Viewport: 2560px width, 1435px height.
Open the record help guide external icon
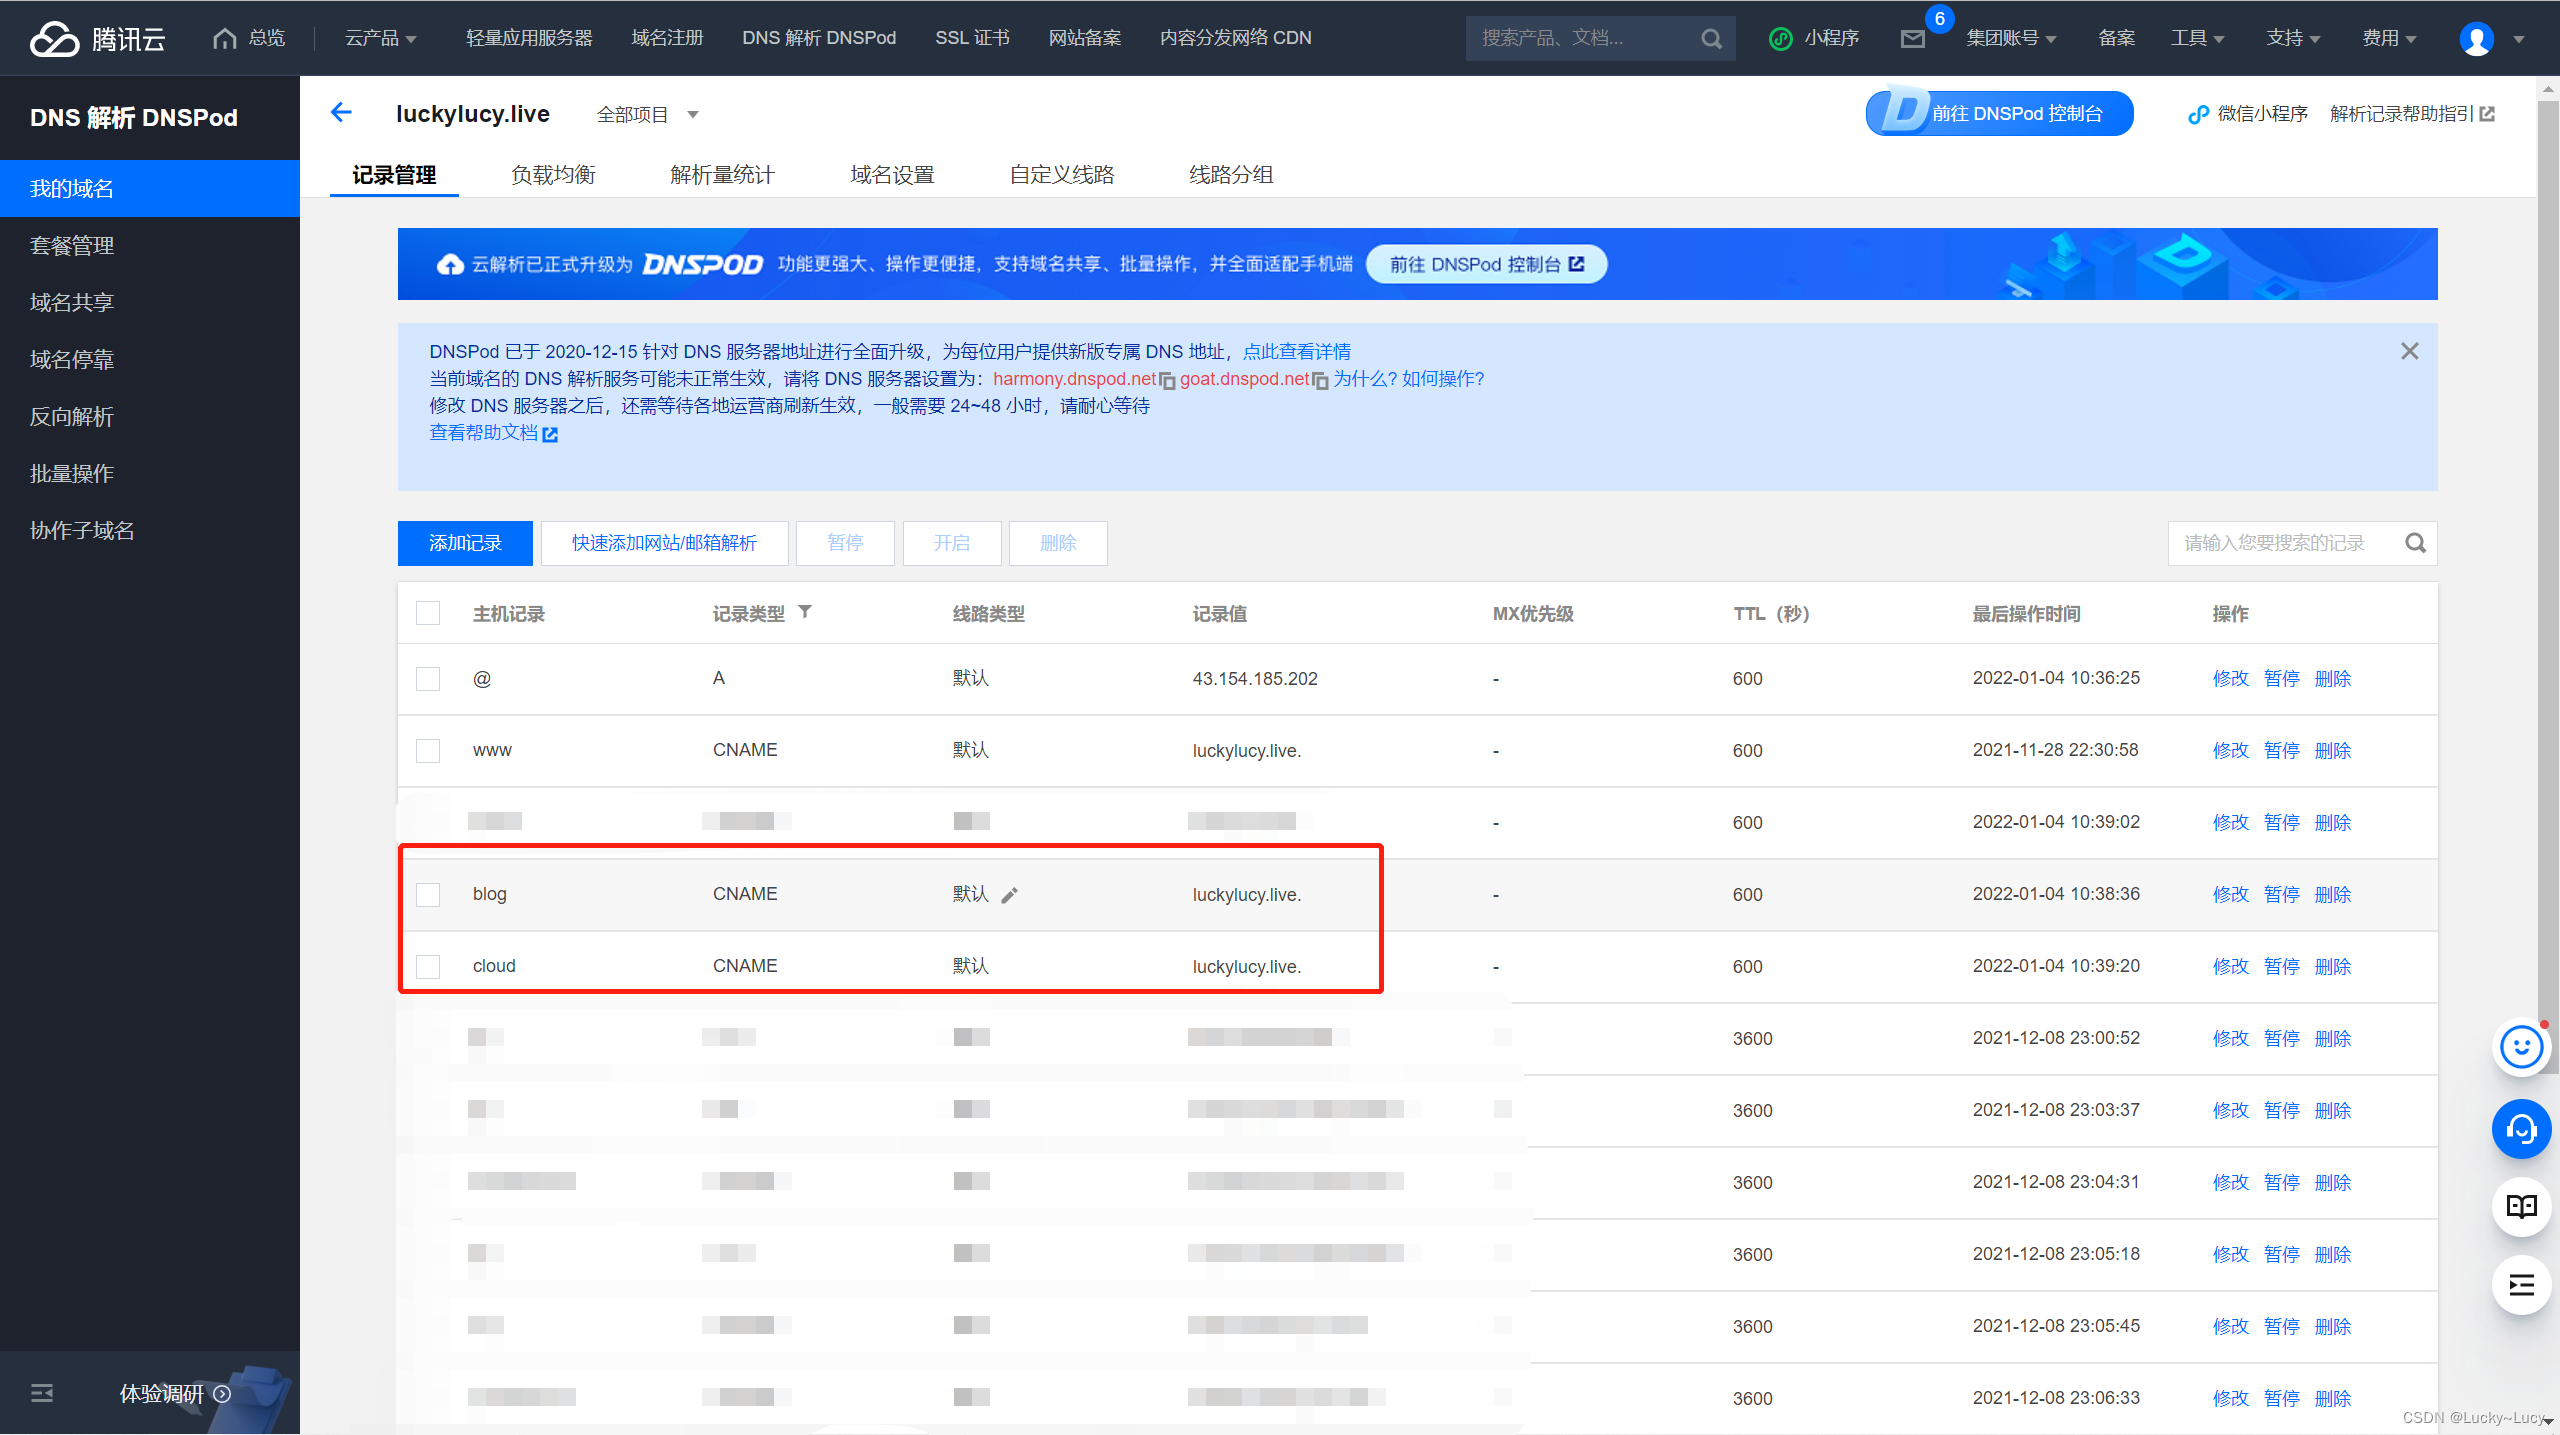pyautogui.click(x=2487, y=114)
